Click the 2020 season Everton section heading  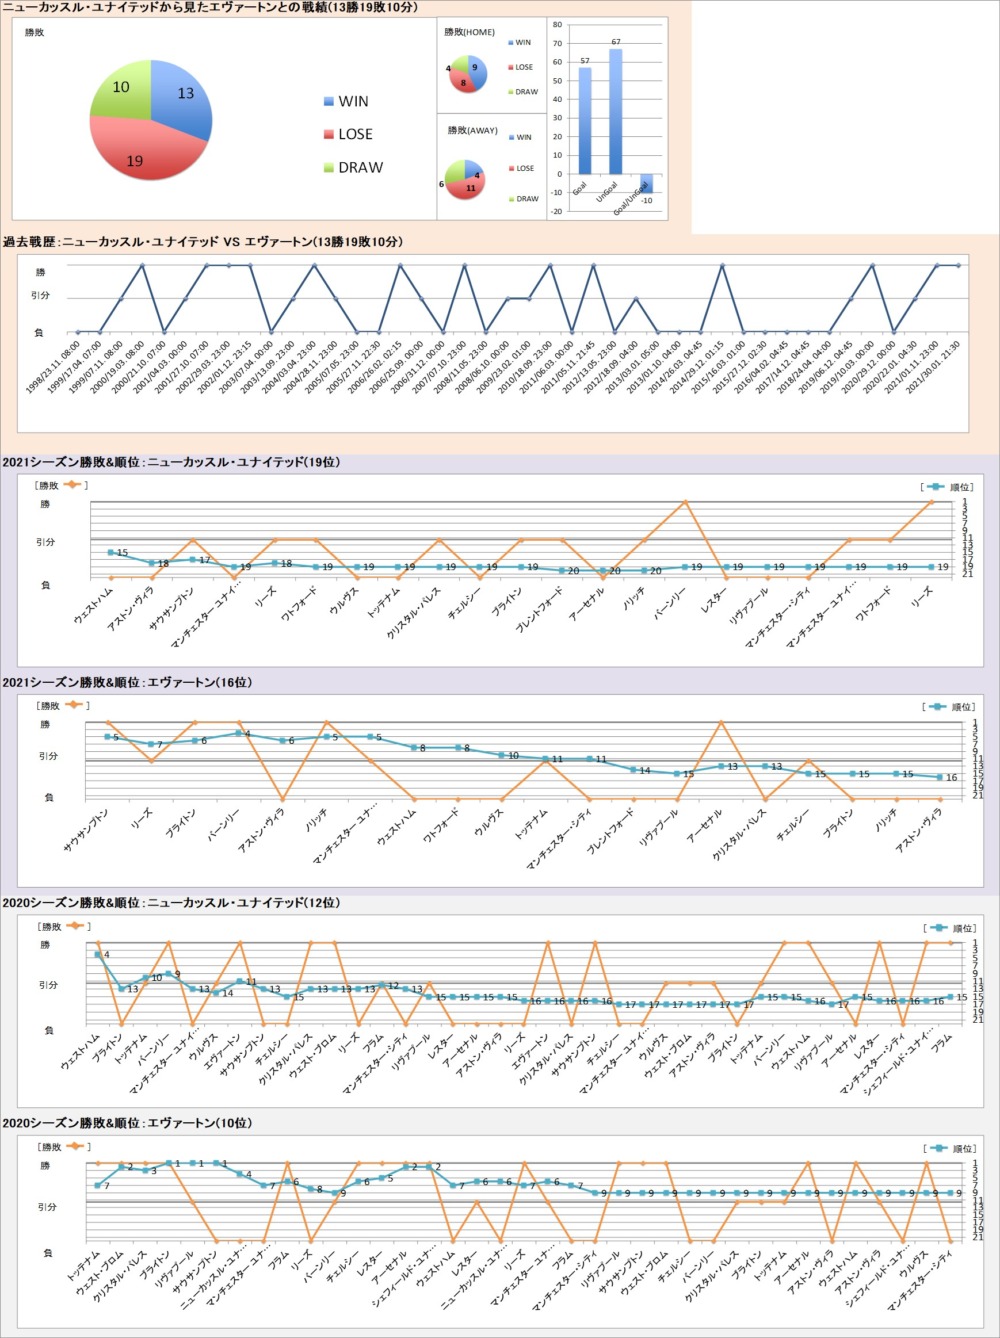point(127,1123)
